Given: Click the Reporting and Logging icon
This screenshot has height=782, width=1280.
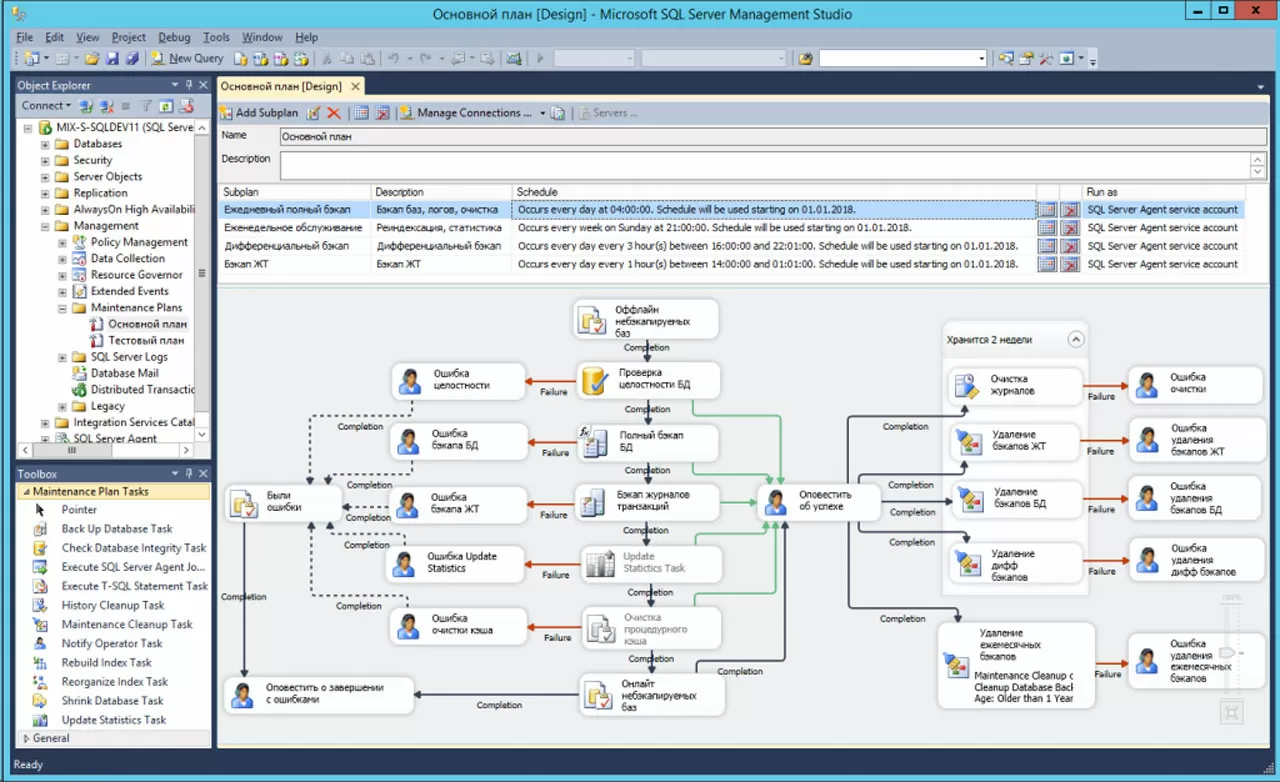Looking at the screenshot, I should (x=558, y=113).
